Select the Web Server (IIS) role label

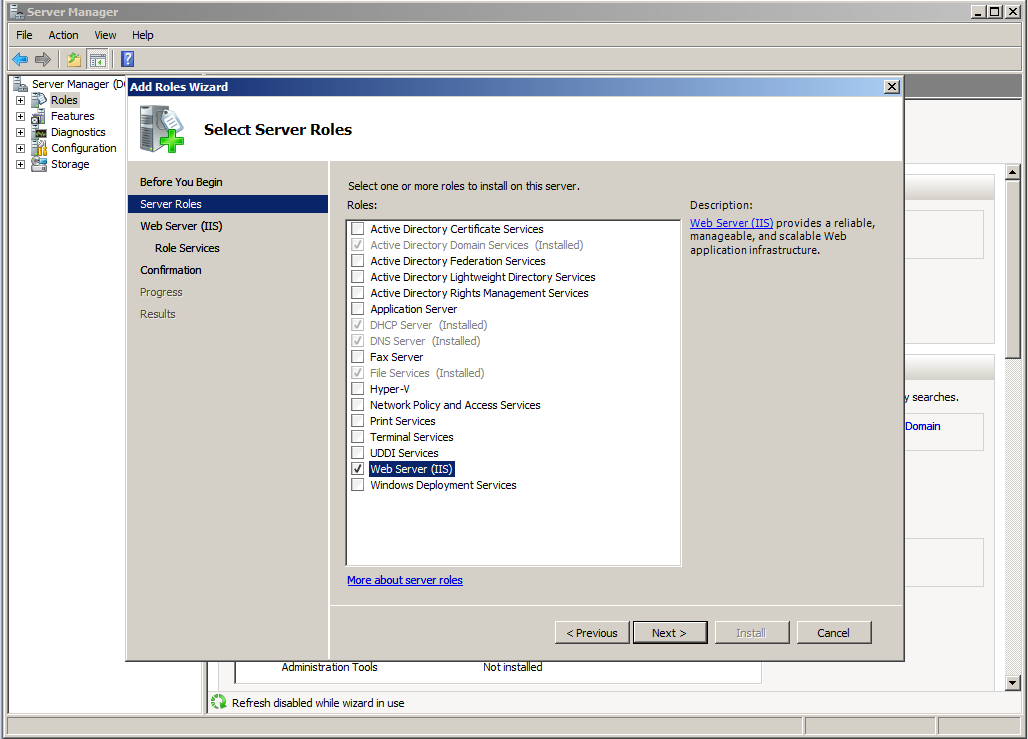[411, 469]
